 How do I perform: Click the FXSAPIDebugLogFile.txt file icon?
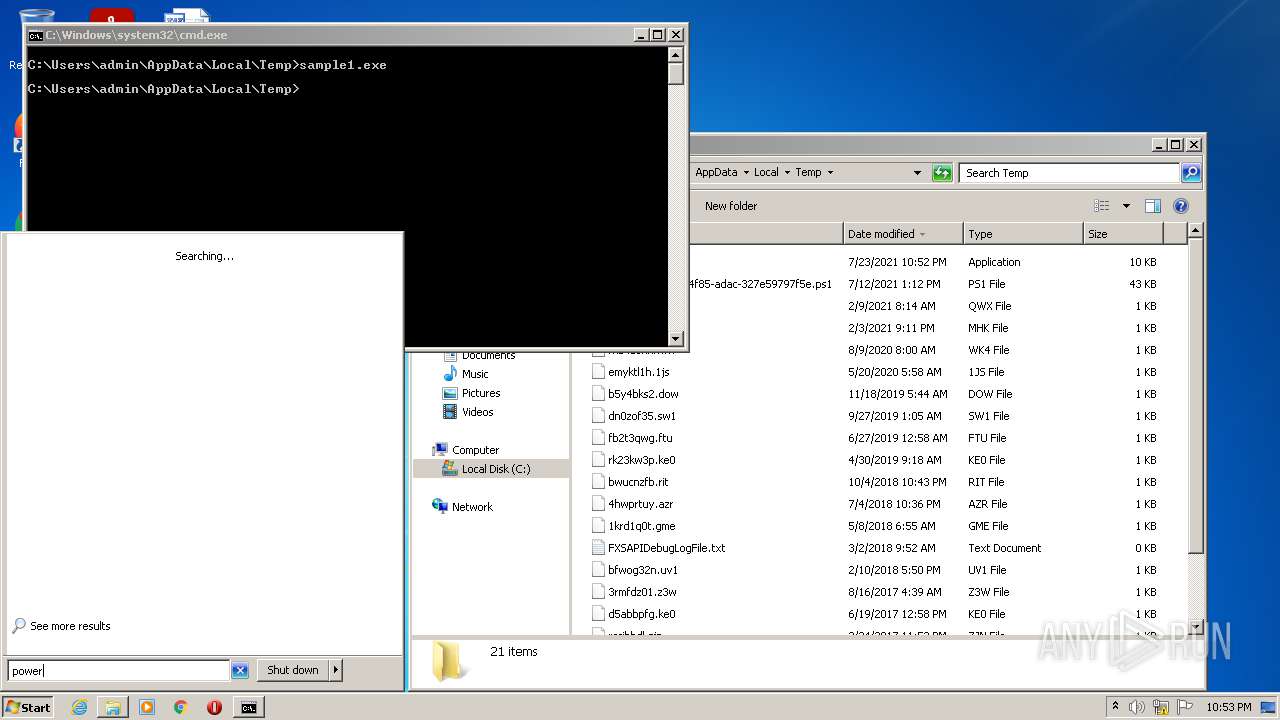[599, 548]
